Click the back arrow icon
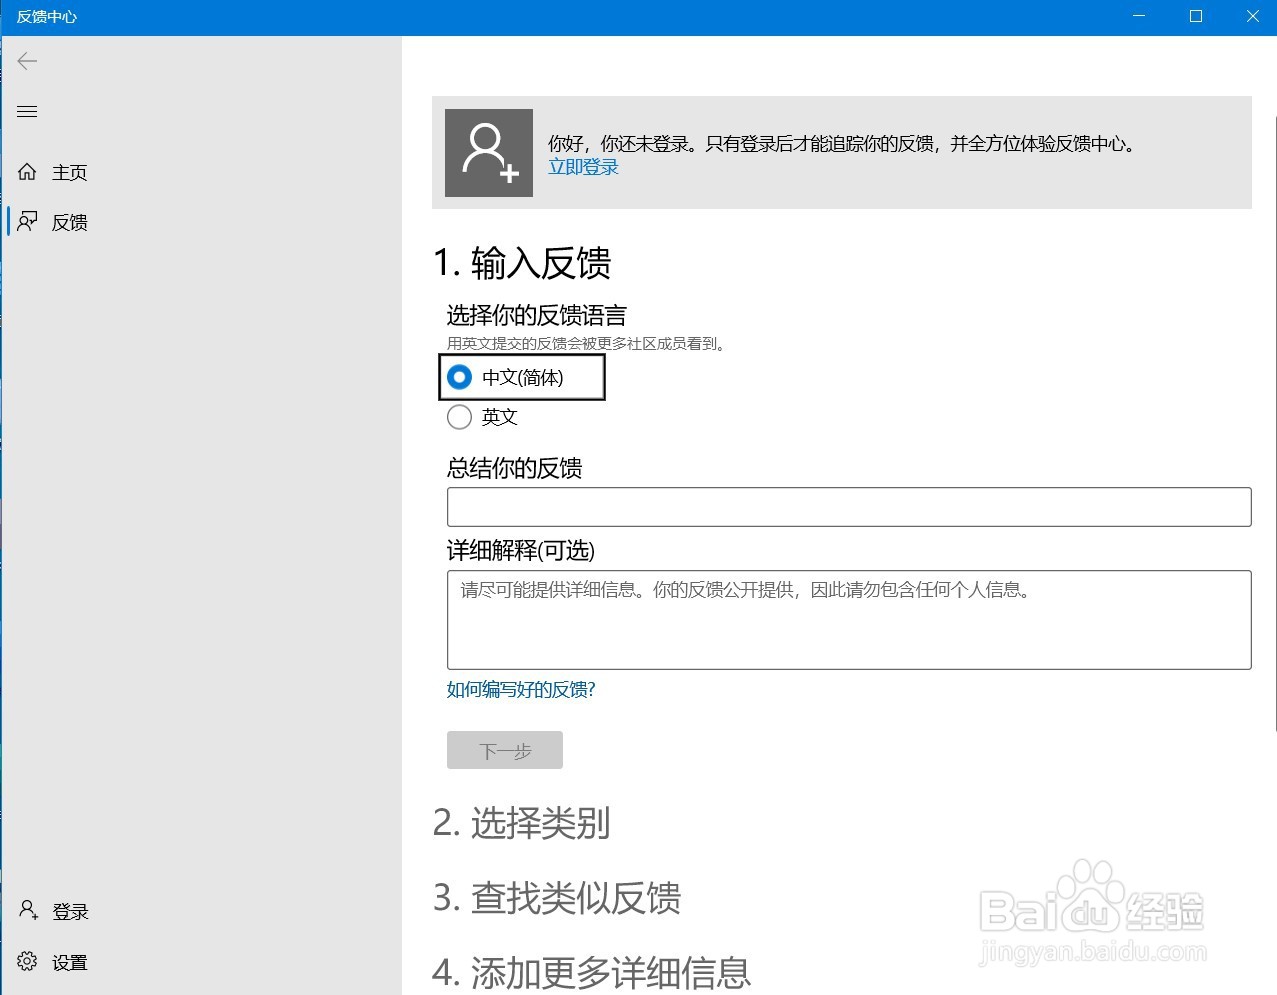This screenshot has height=995, width=1277. click(x=27, y=61)
